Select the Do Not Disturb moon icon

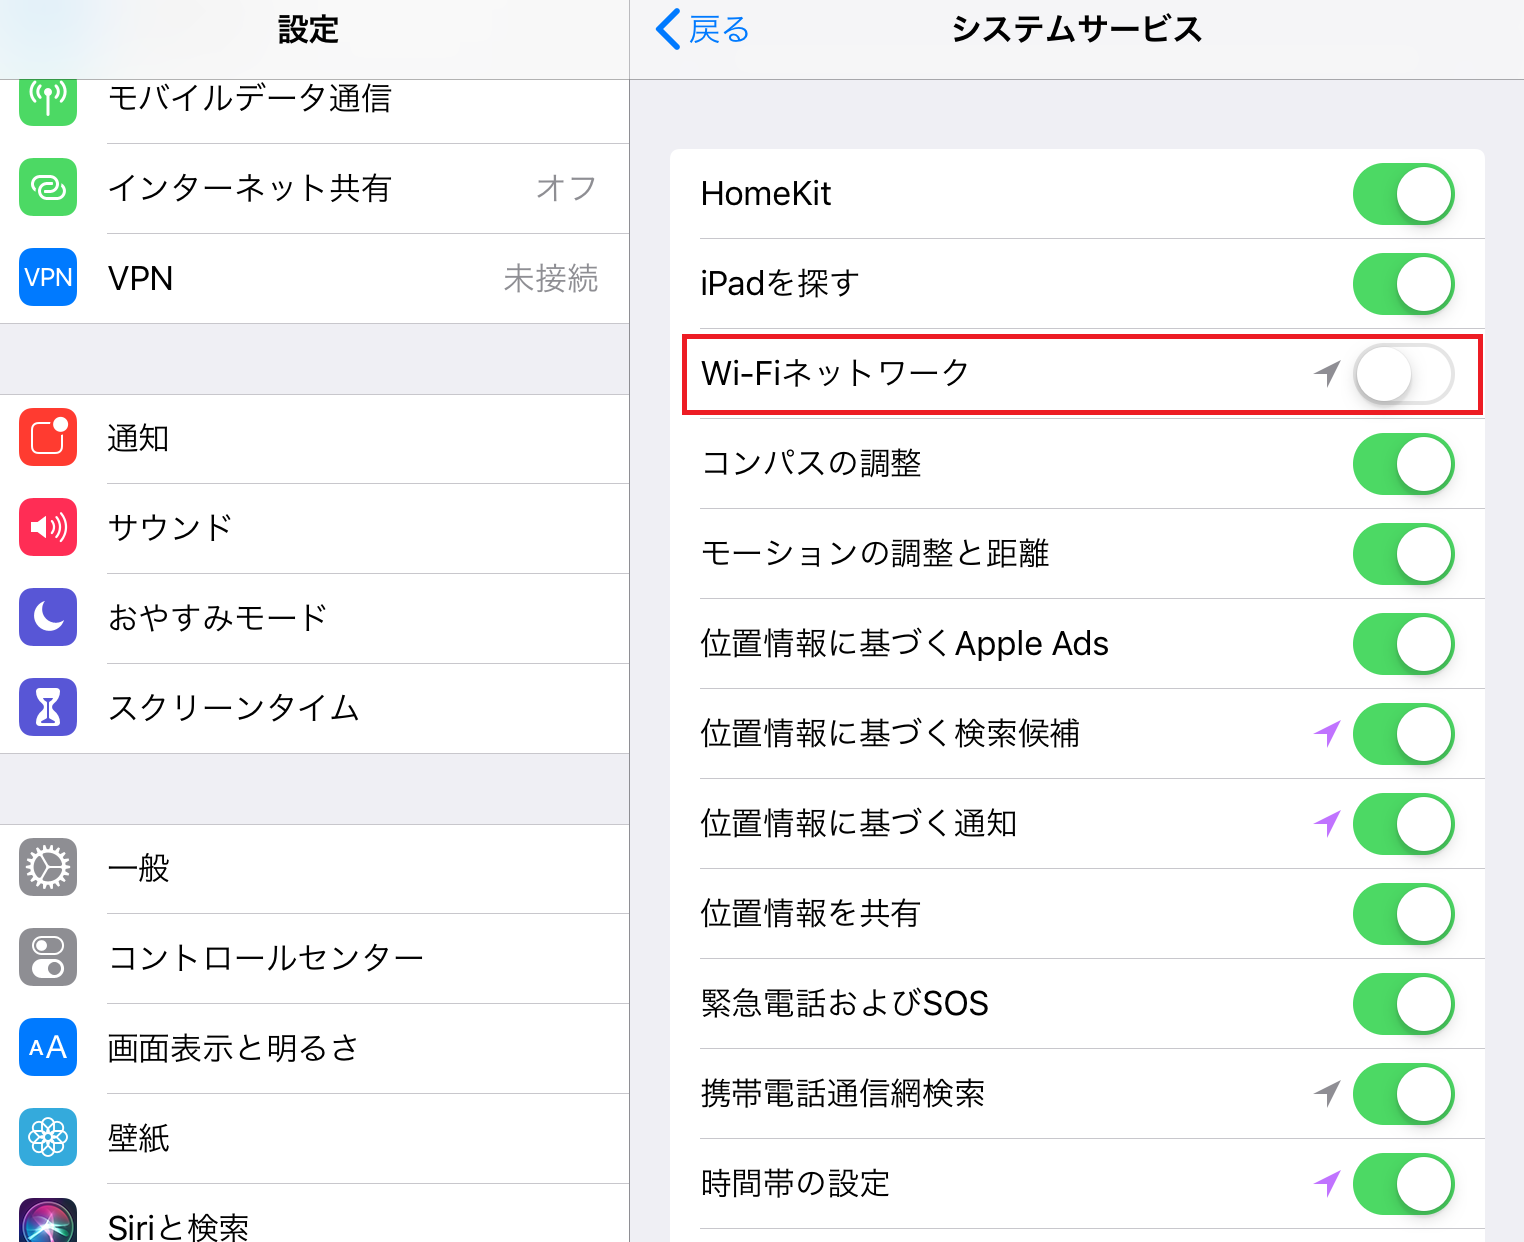[x=48, y=617]
